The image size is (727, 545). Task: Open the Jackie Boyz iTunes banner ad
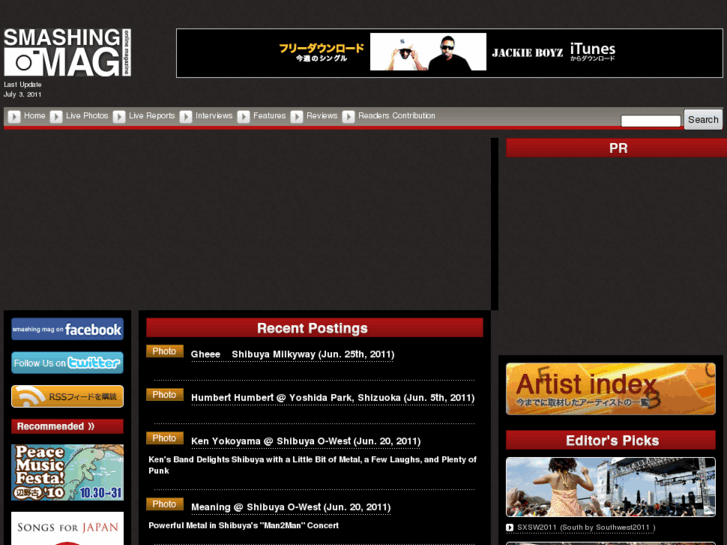449,53
